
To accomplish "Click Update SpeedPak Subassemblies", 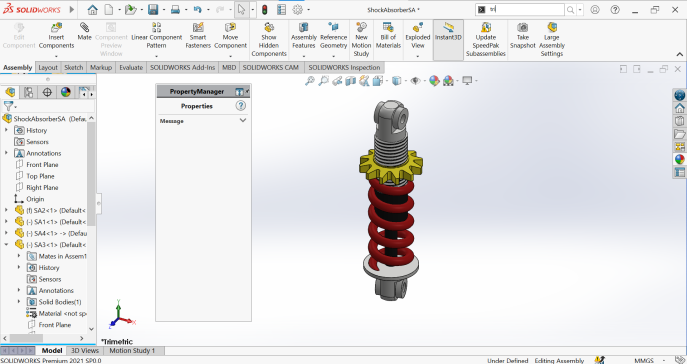I will point(485,40).
